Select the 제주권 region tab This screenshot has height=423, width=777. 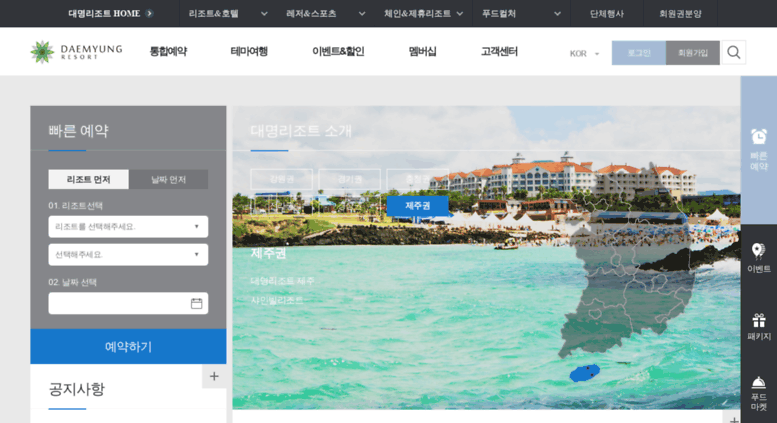click(418, 206)
